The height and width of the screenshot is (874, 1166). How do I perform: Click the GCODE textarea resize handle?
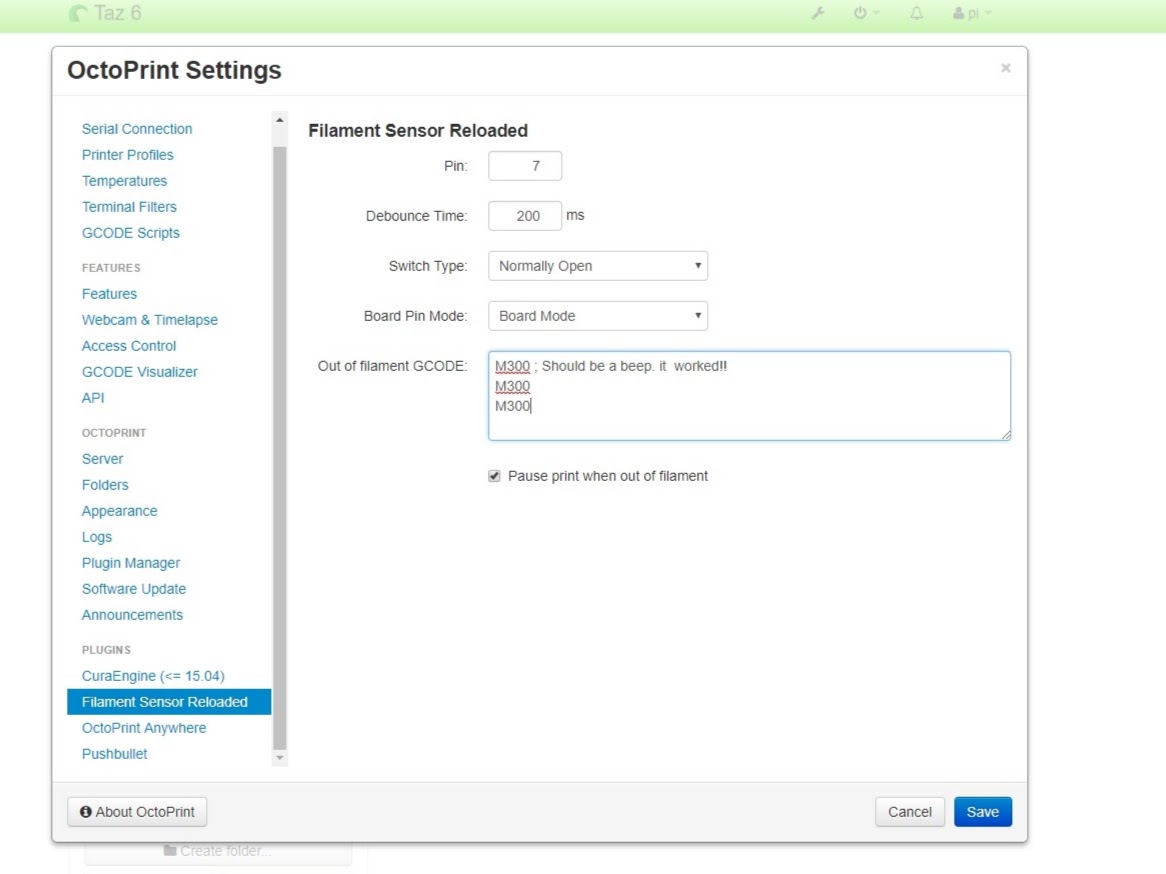(x=1005, y=434)
